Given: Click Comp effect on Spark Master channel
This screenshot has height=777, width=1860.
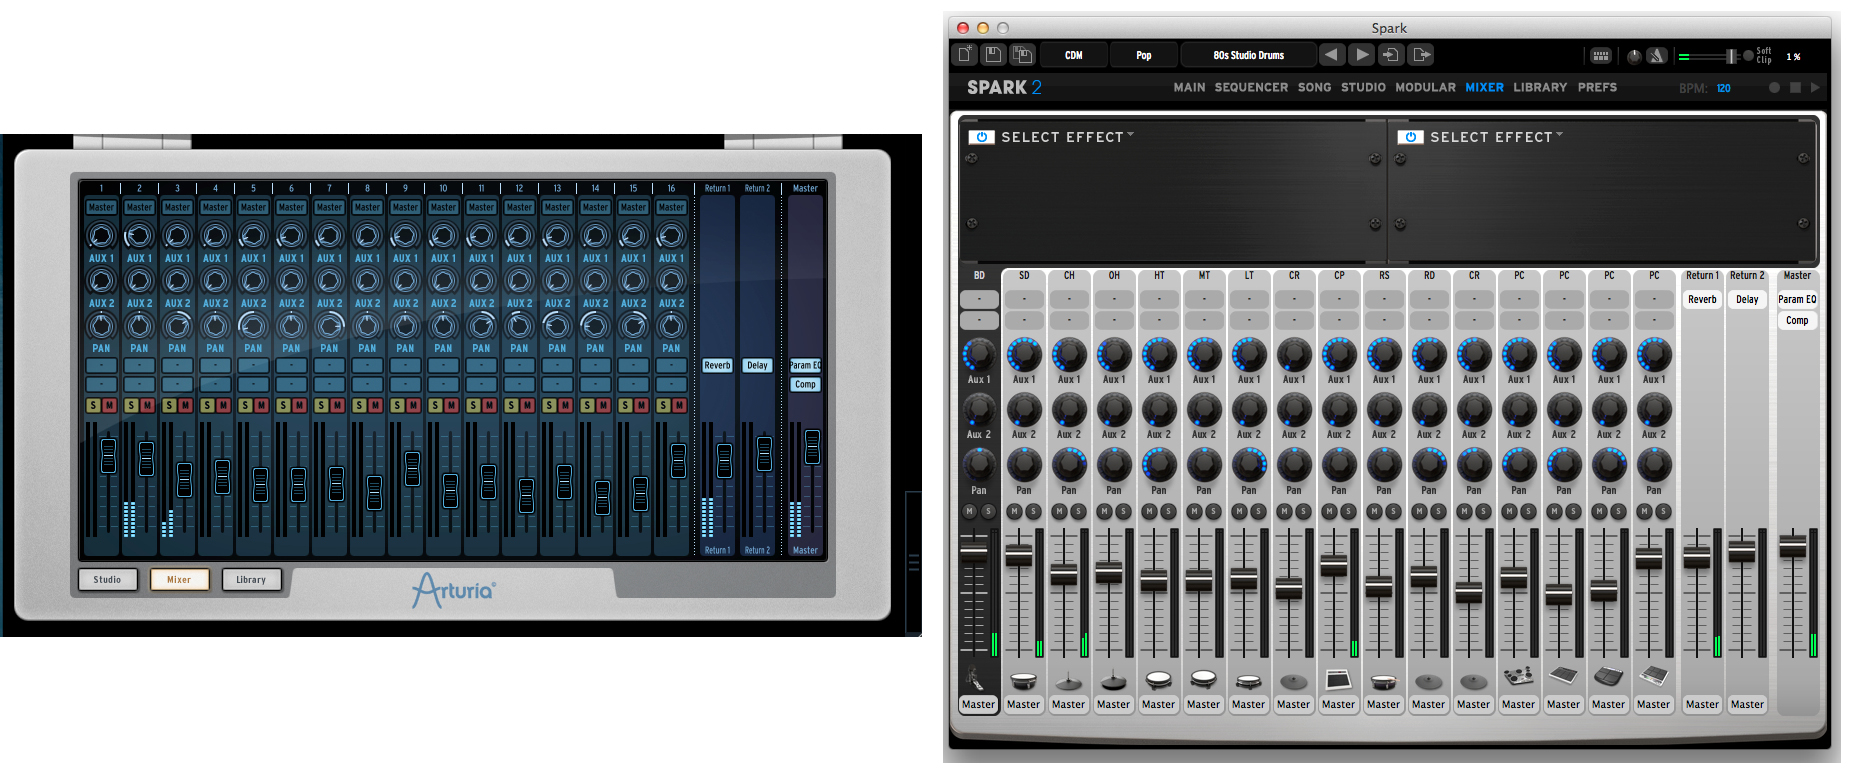Looking at the screenshot, I should click(1797, 321).
